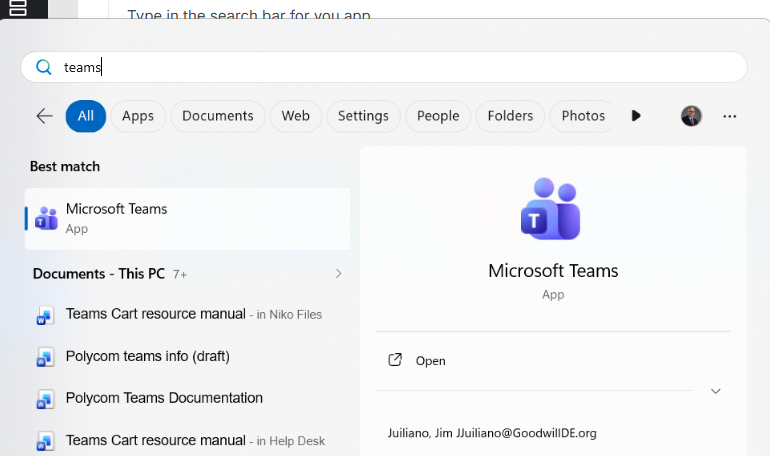The width and height of the screenshot is (770, 456).
Task: Click inside the search text field
Action: coord(400,67)
